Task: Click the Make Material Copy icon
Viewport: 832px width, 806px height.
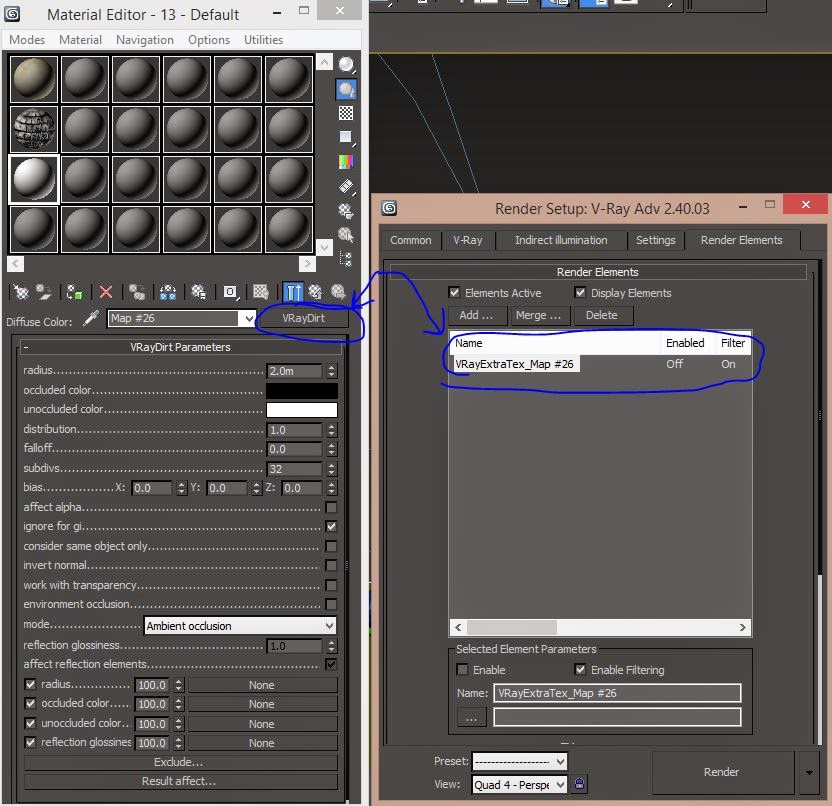Action: click(137, 292)
